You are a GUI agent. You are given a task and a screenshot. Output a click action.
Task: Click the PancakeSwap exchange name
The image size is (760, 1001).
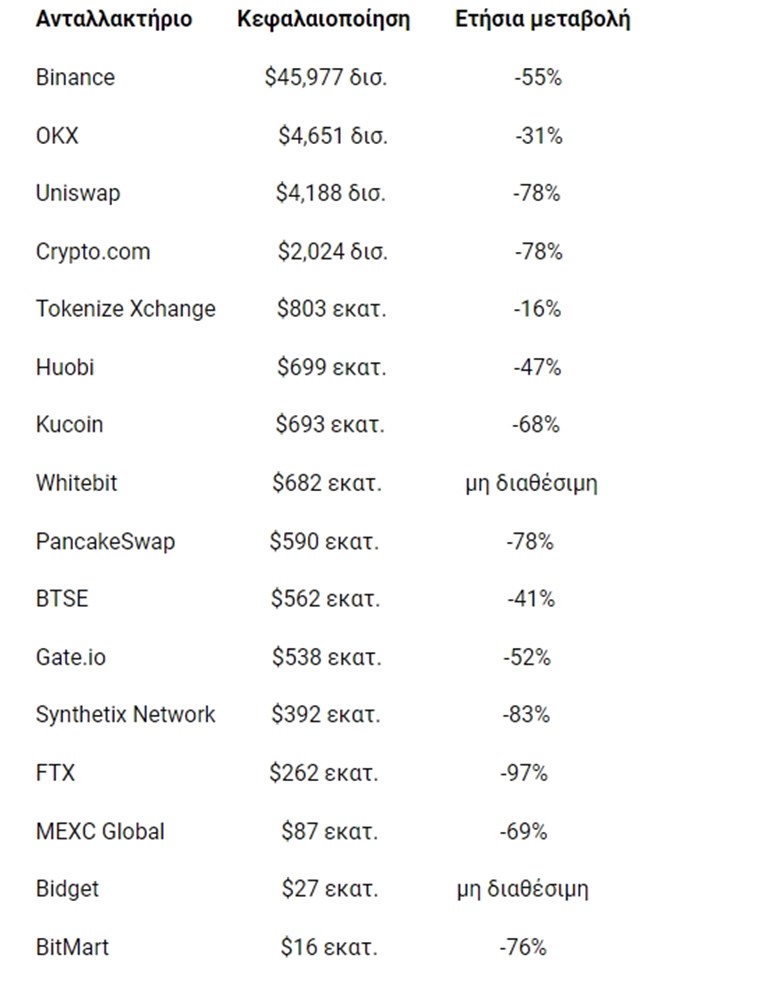105,541
